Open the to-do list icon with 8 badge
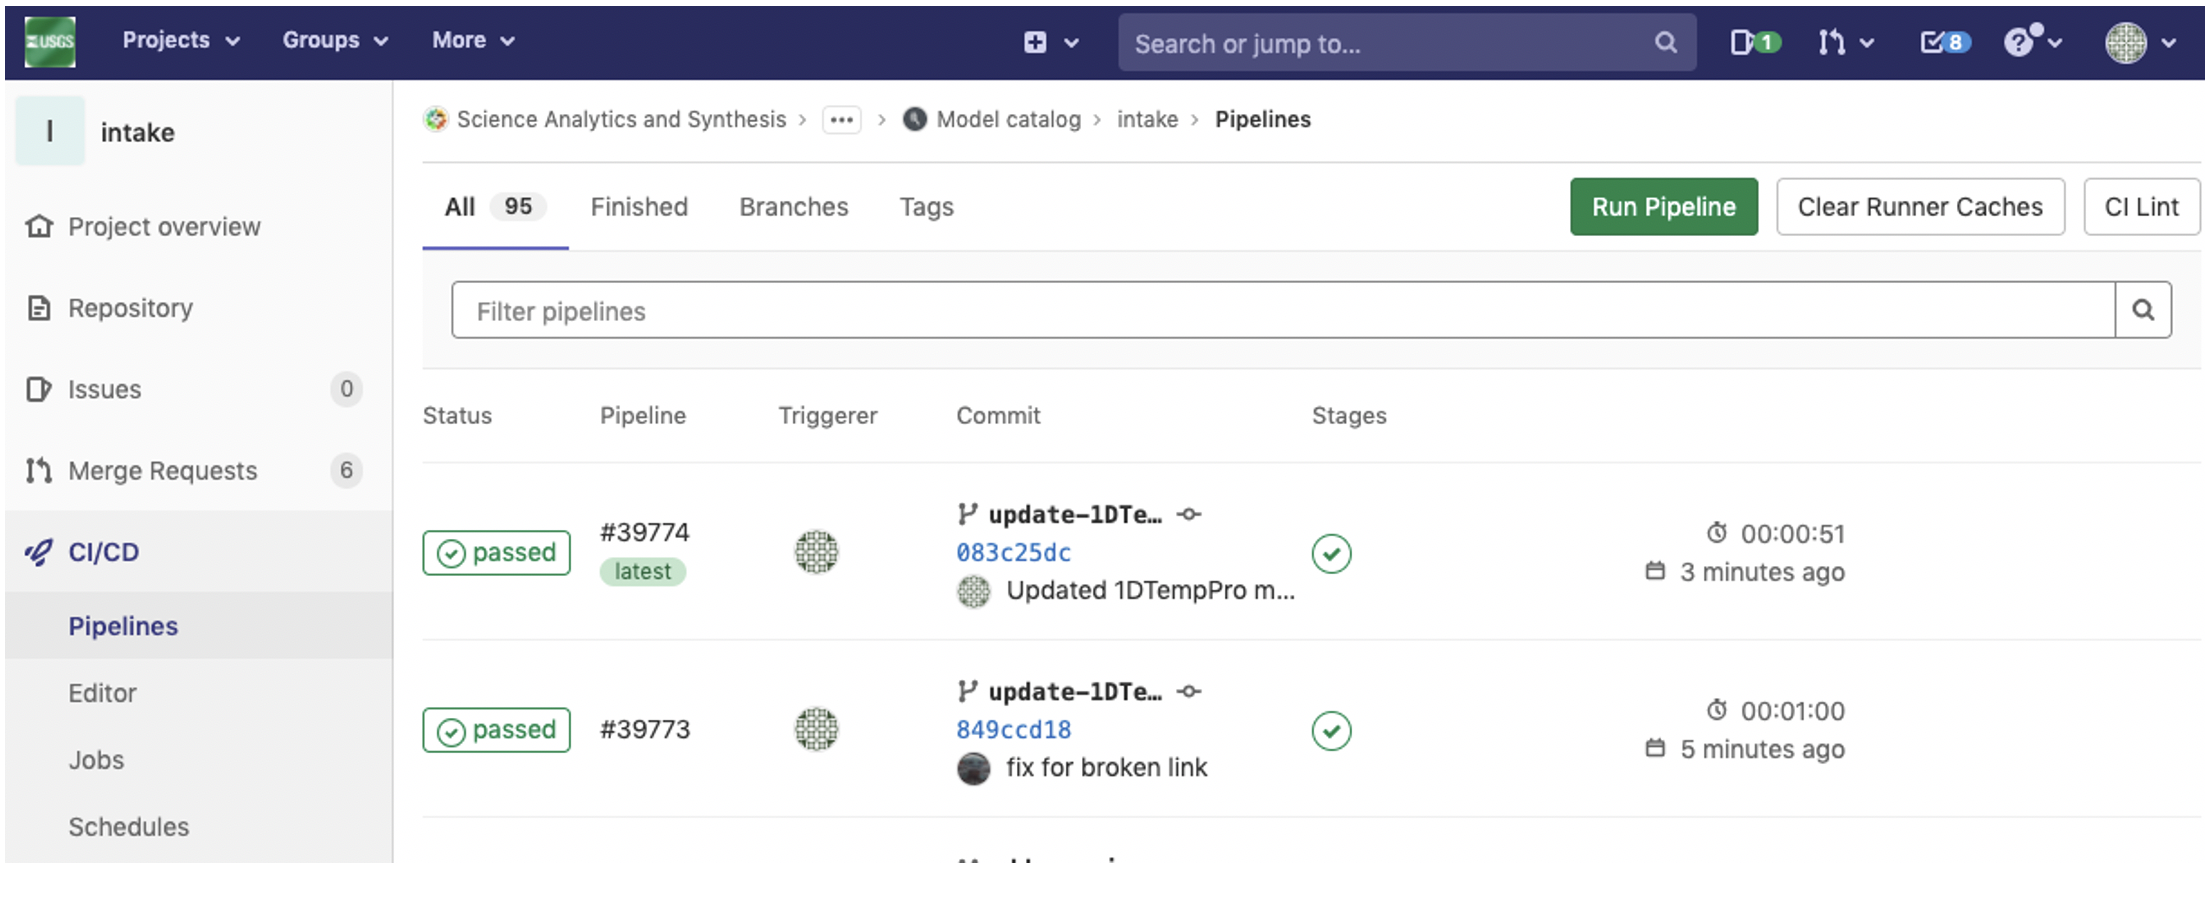Viewport: 2210px width, 906px height. click(x=1943, y=42)
